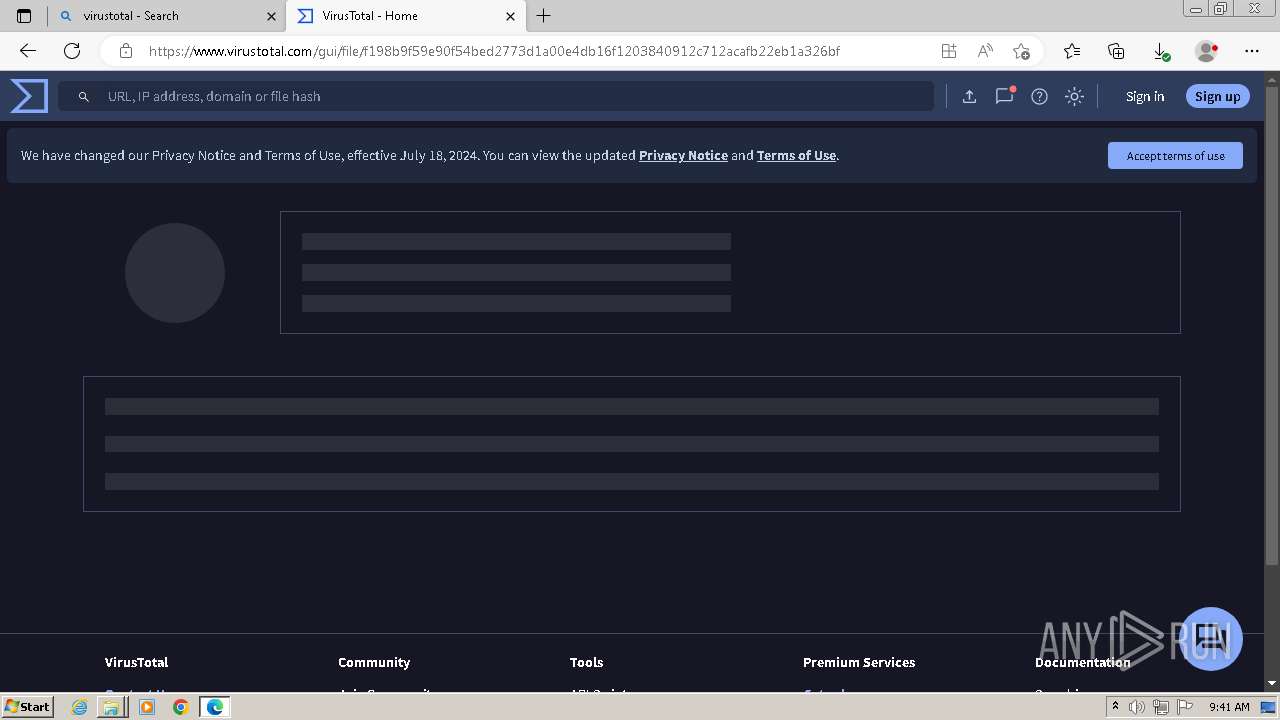Close the VirusTotal - Home tab
Screen dimensions: 1280x720
(x=510, y=16)
